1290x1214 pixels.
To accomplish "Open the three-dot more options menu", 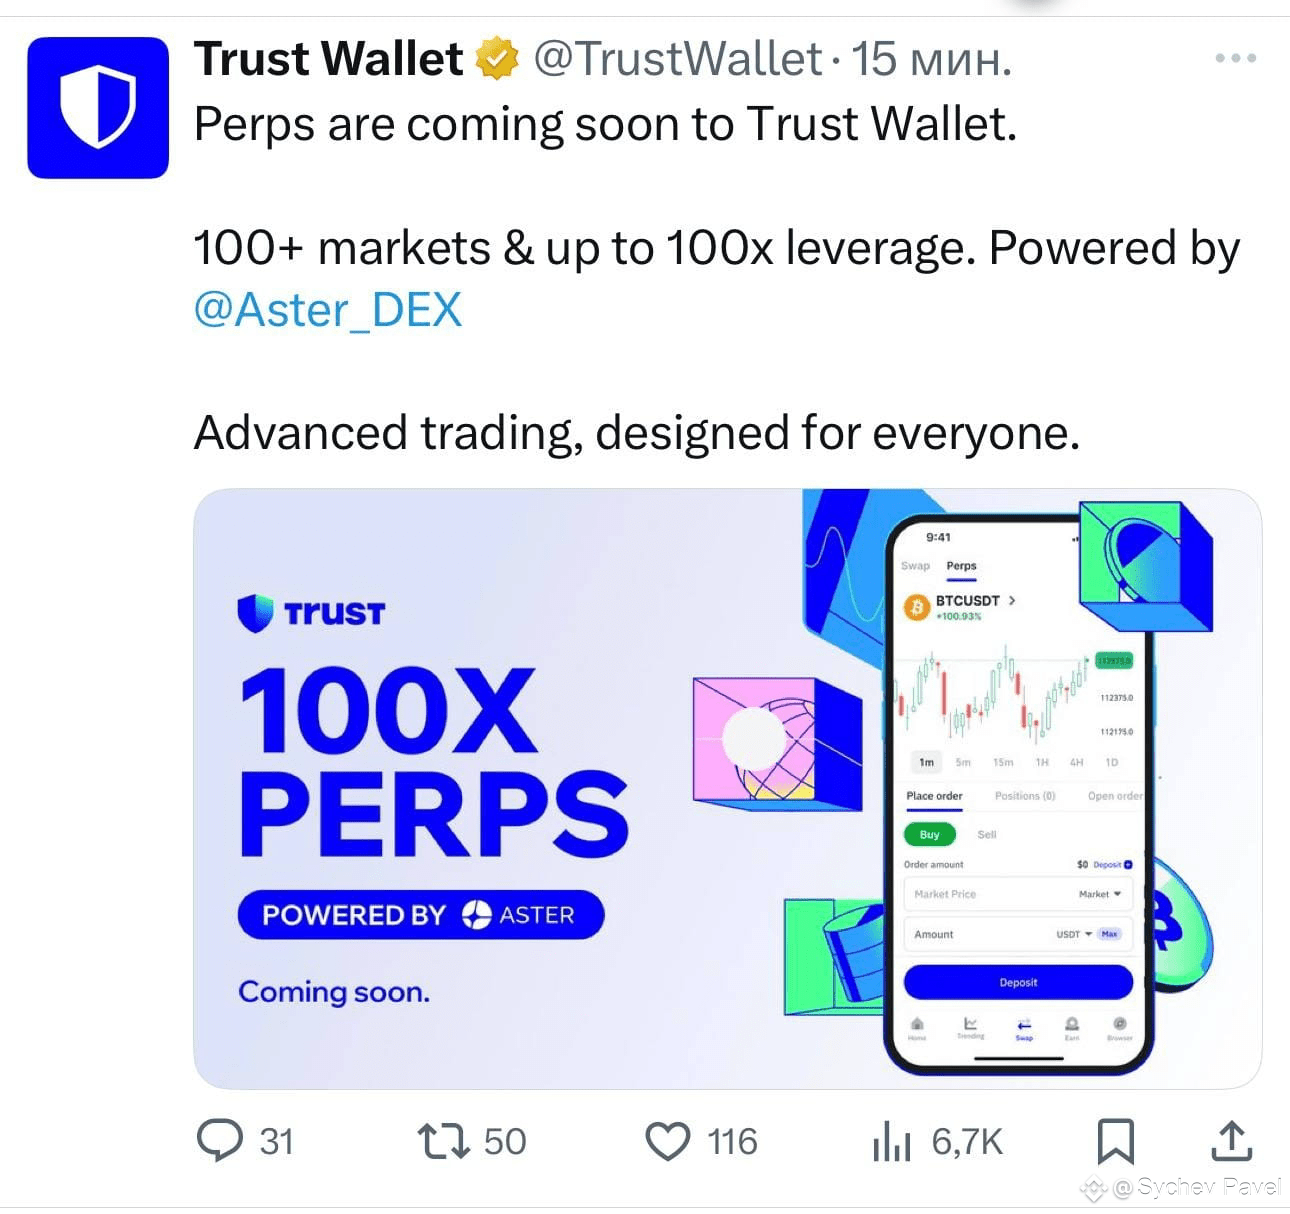I will coord(1235,58).
